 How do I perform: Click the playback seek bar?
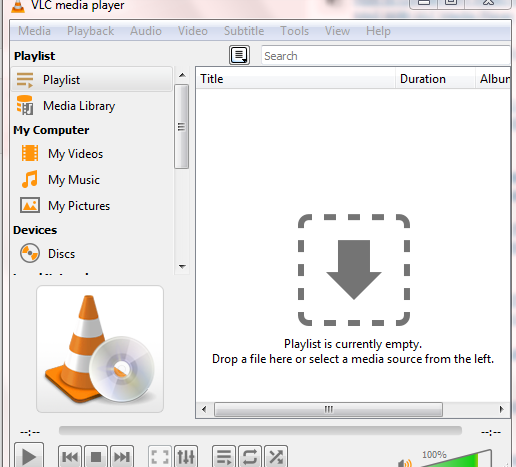tap(260, 431)
